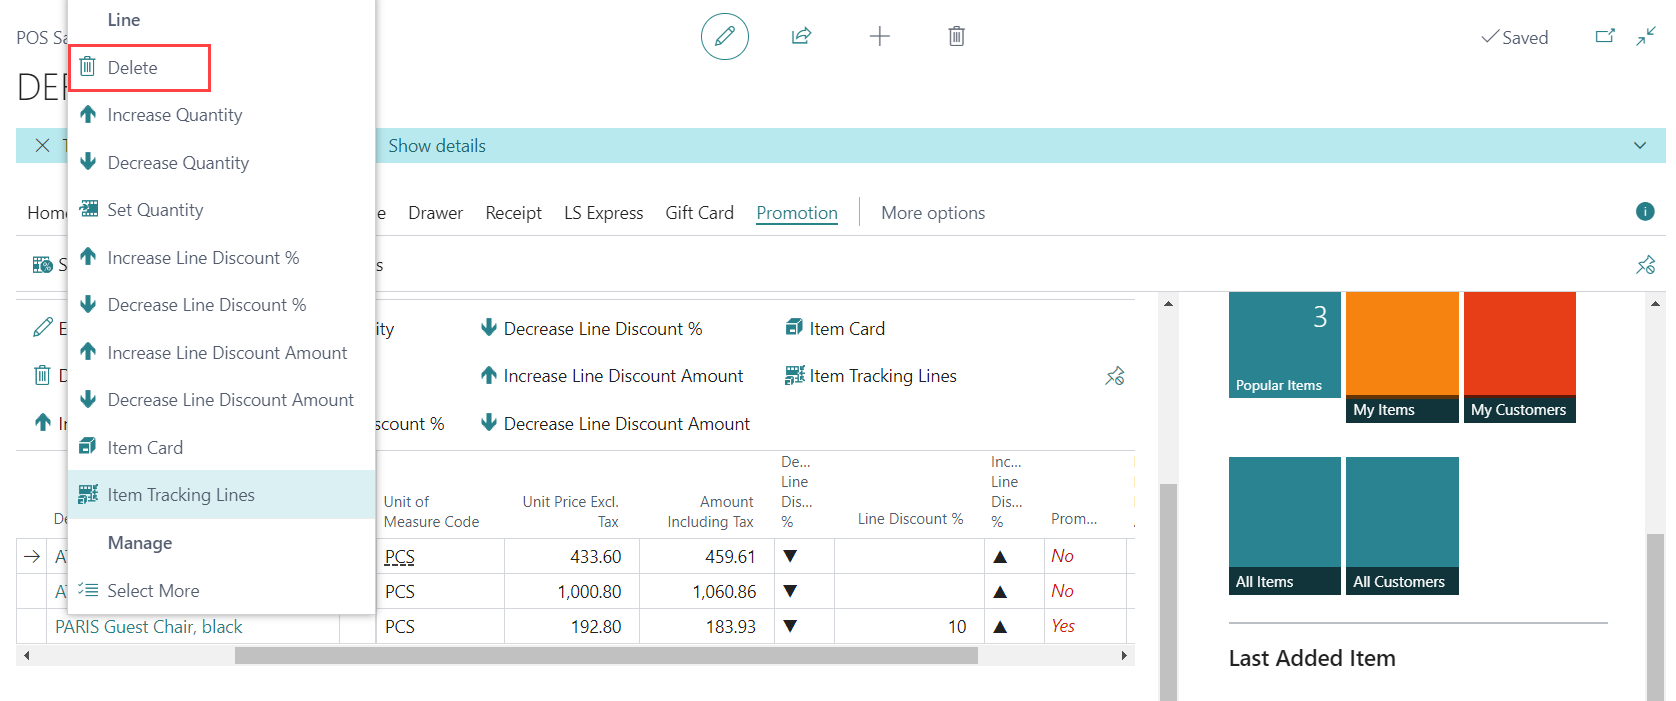Open the All Customers tile
The width and height of the screenshot is (1676, 701).
coord(1402,526)
